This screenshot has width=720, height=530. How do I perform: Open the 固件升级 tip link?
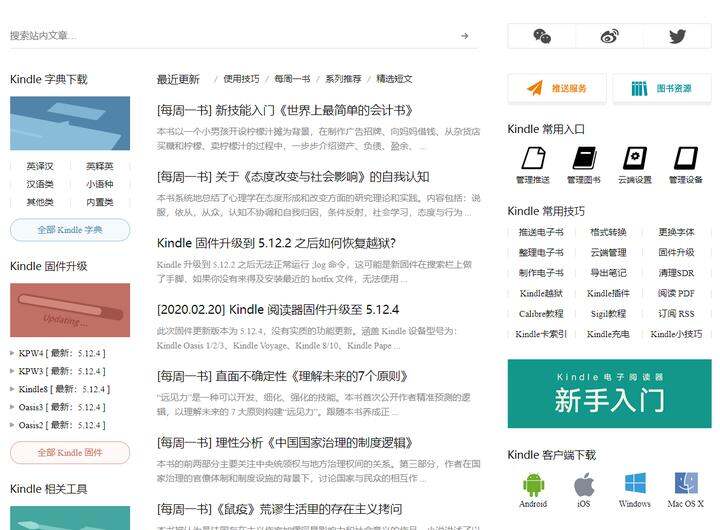click(676, 252)
